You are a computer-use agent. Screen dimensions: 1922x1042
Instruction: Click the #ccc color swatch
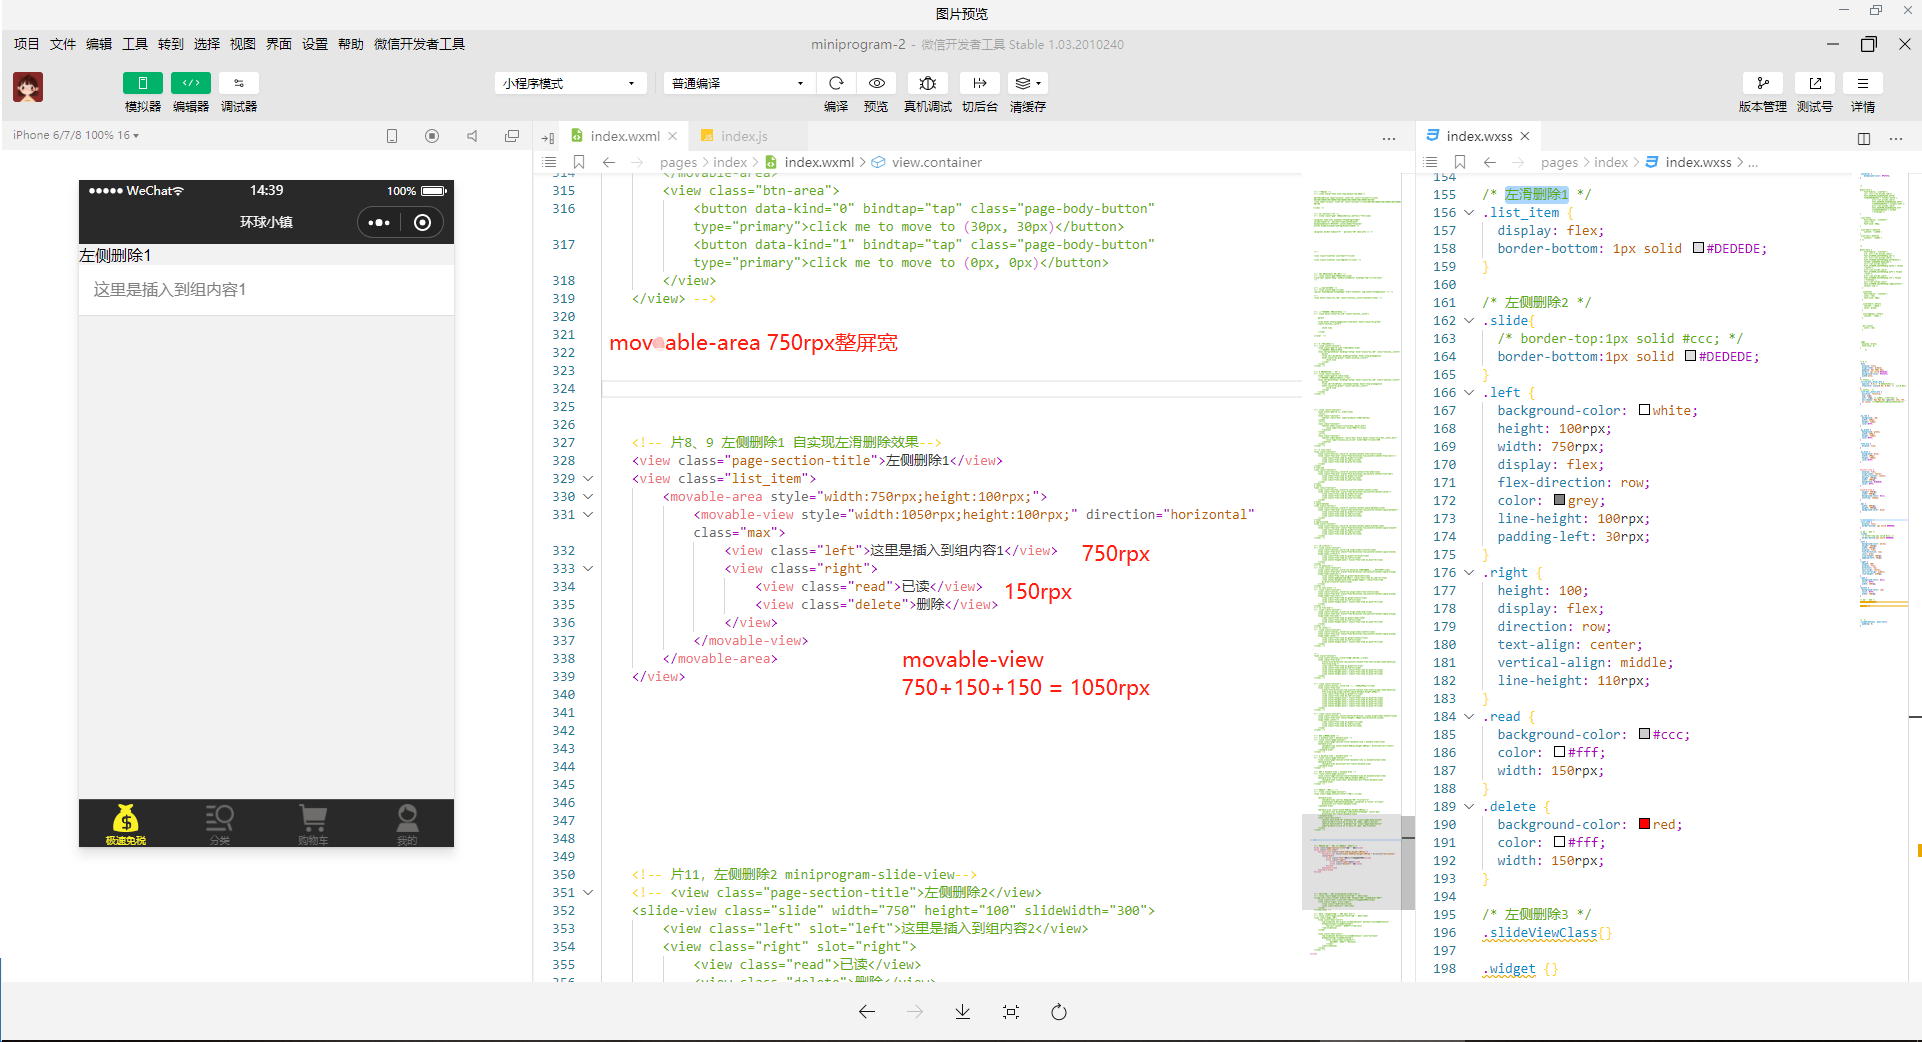(x=1644, y=734)
